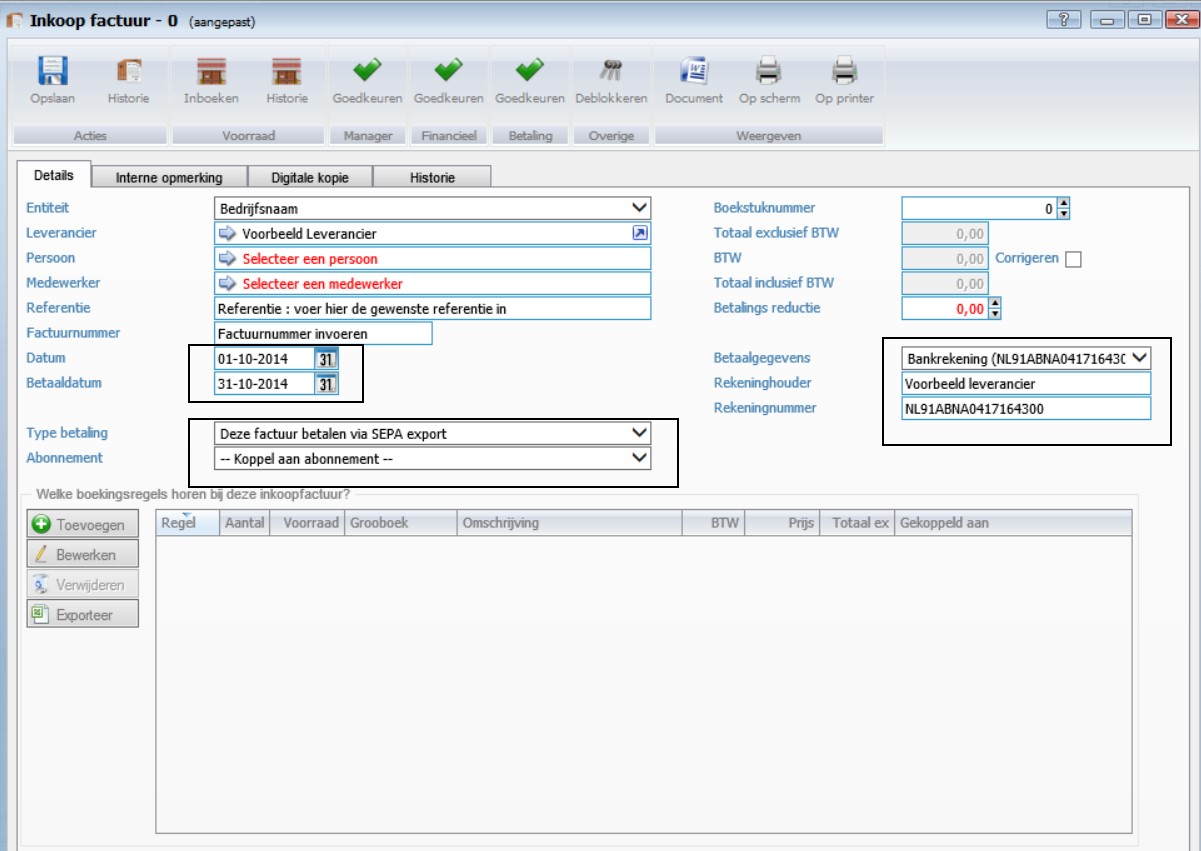Increase the Boekstuknummer with up arrow
Image resolution: width=1201 pixels, height=851 pixels.
coord(1063,204)
